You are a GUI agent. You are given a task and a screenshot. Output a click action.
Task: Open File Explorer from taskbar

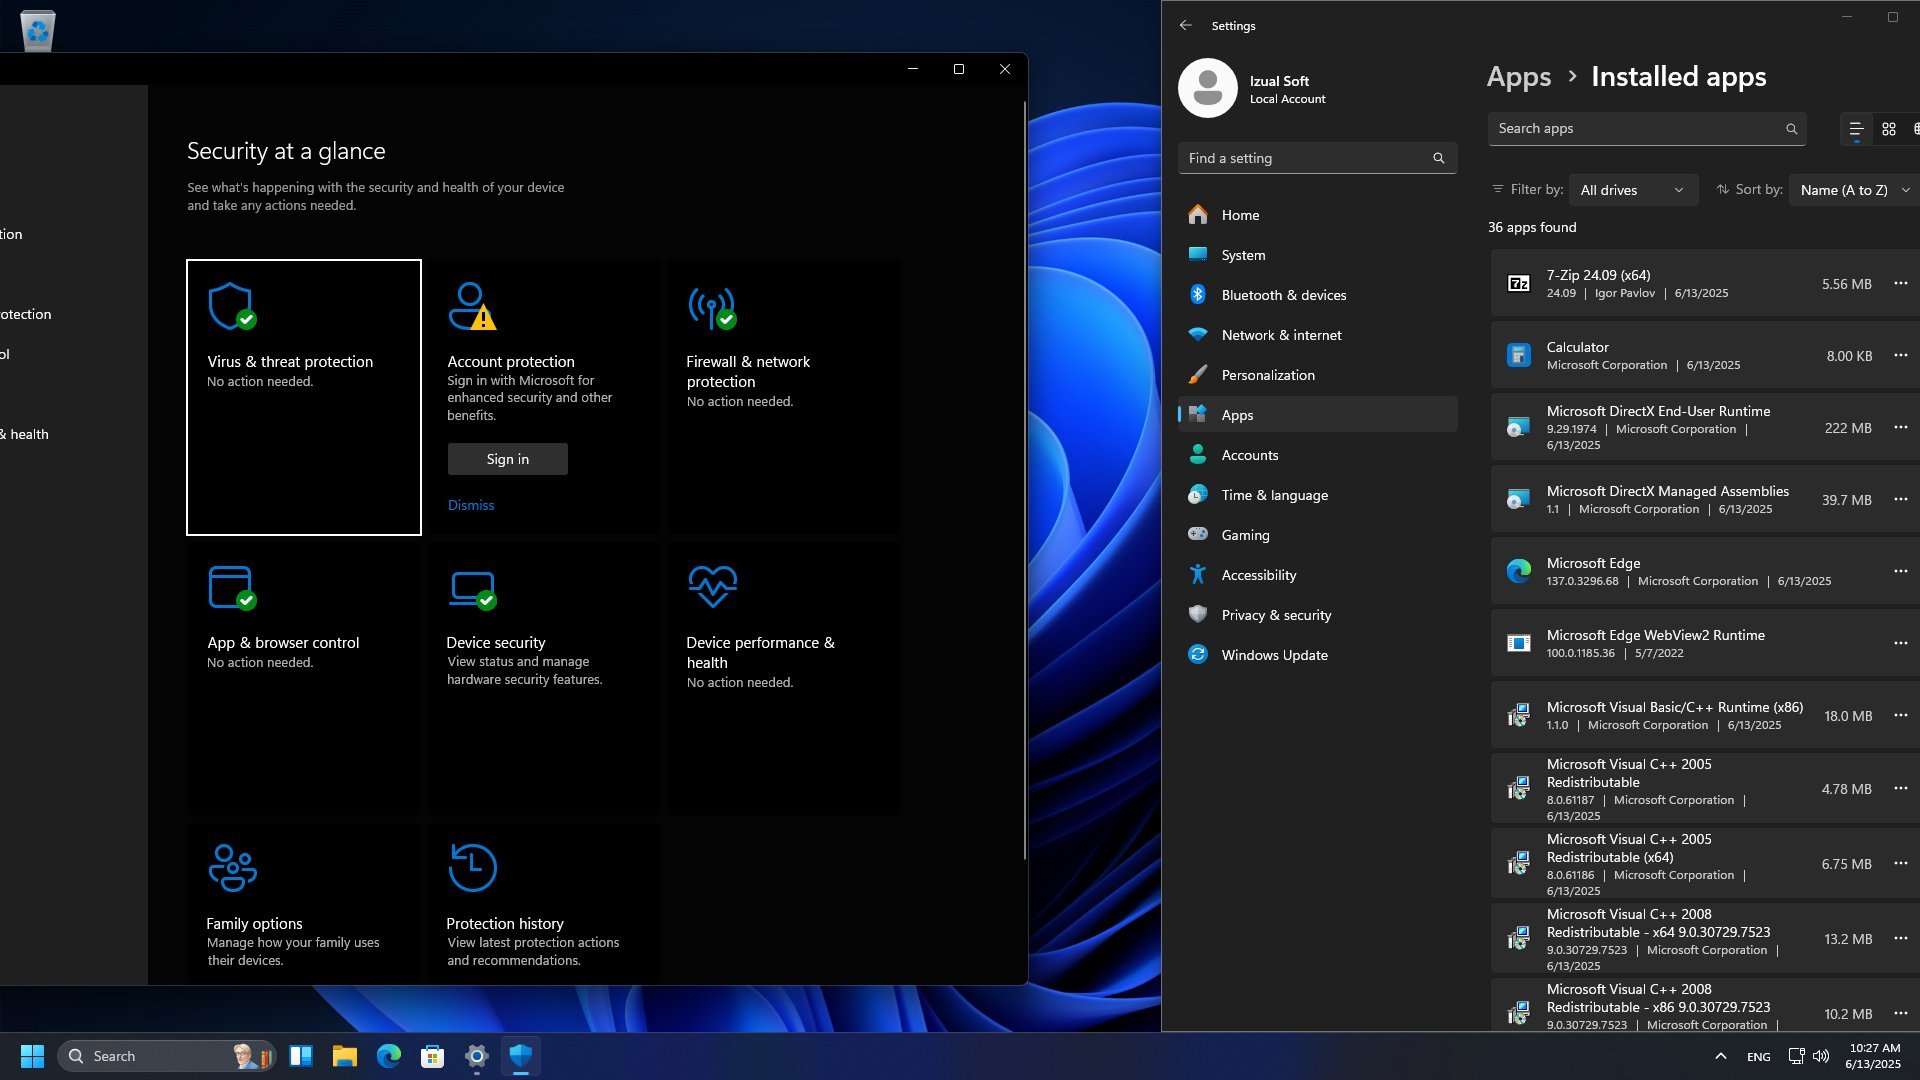pyautogui.click(x=345, y=1056)
